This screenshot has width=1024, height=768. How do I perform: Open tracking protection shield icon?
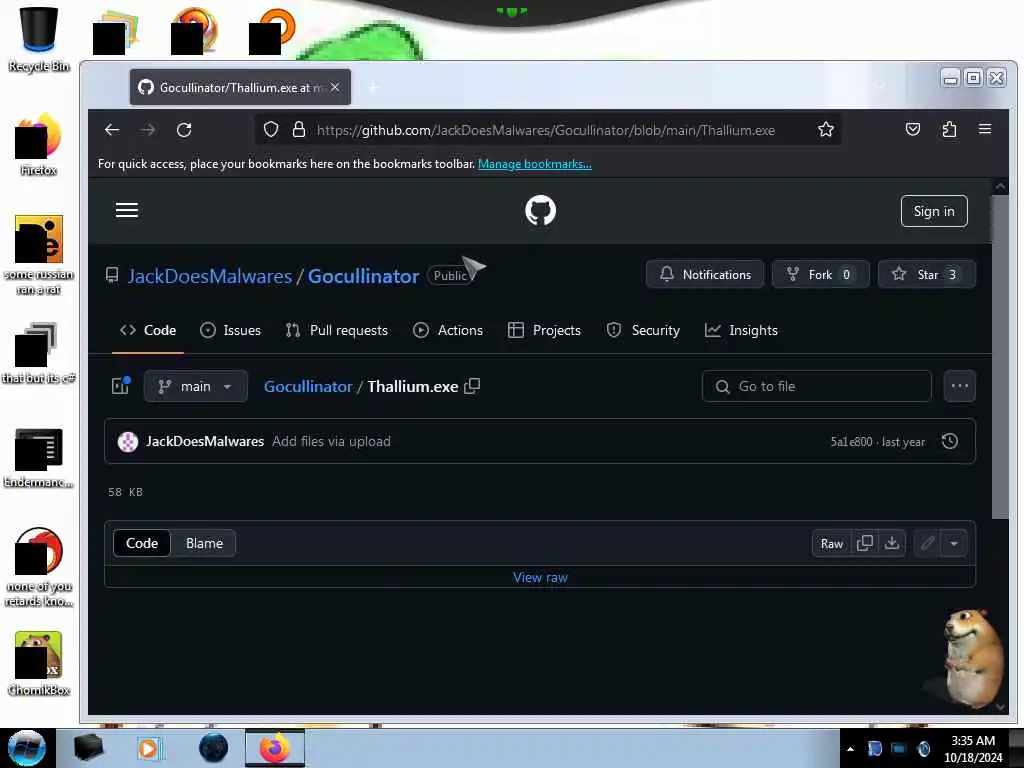[x=270, y=130]
